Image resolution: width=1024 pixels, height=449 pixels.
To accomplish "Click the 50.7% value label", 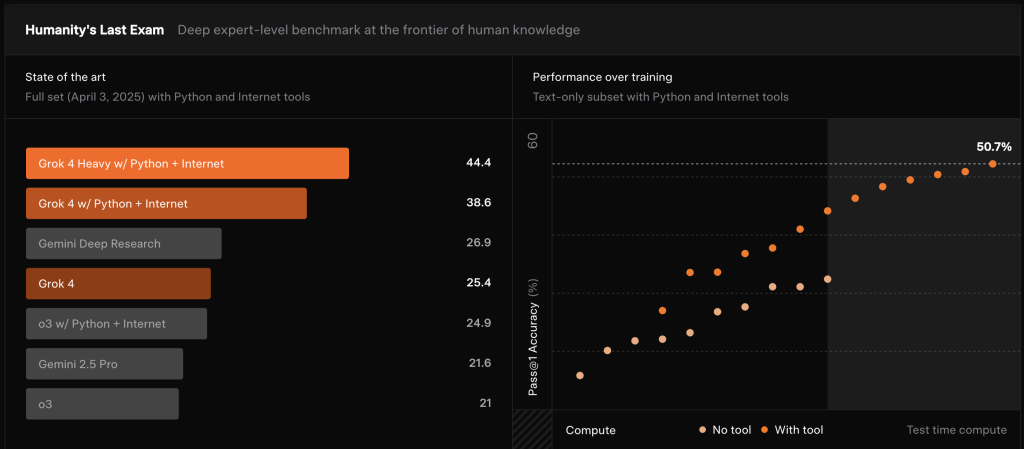I will [994, 146].
